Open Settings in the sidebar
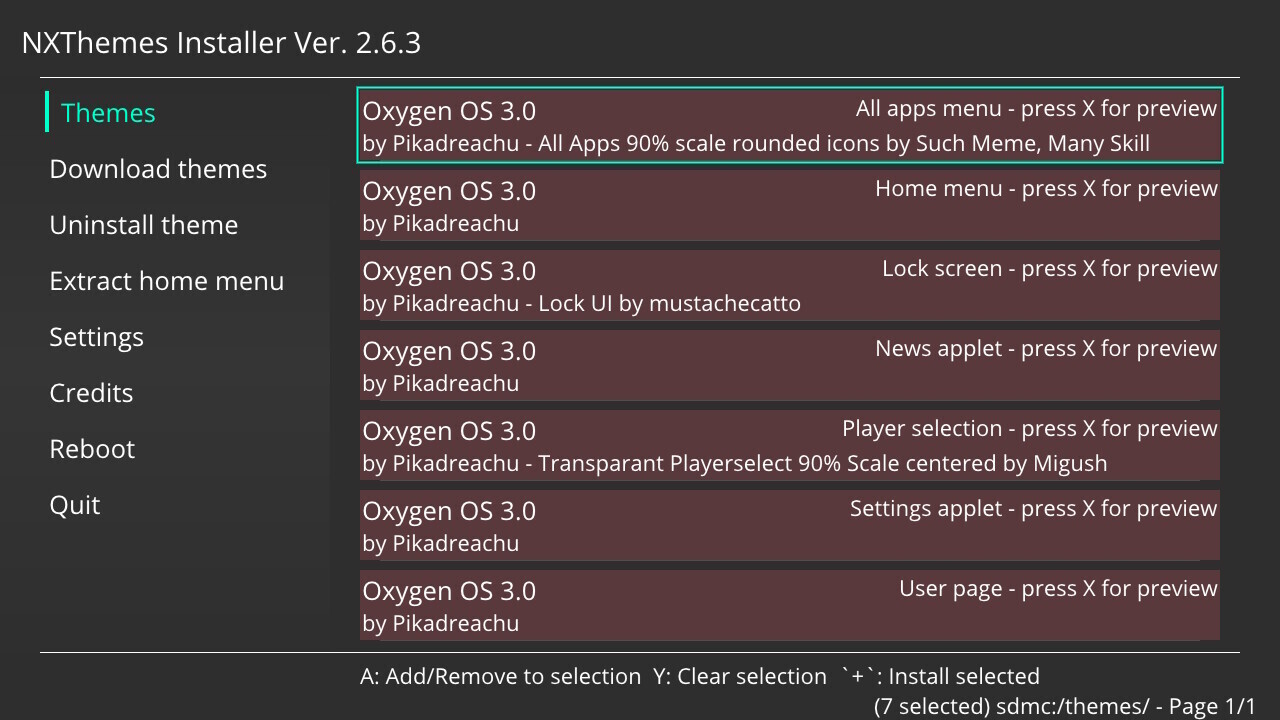 pyautogui.click(x=96, y=337)
